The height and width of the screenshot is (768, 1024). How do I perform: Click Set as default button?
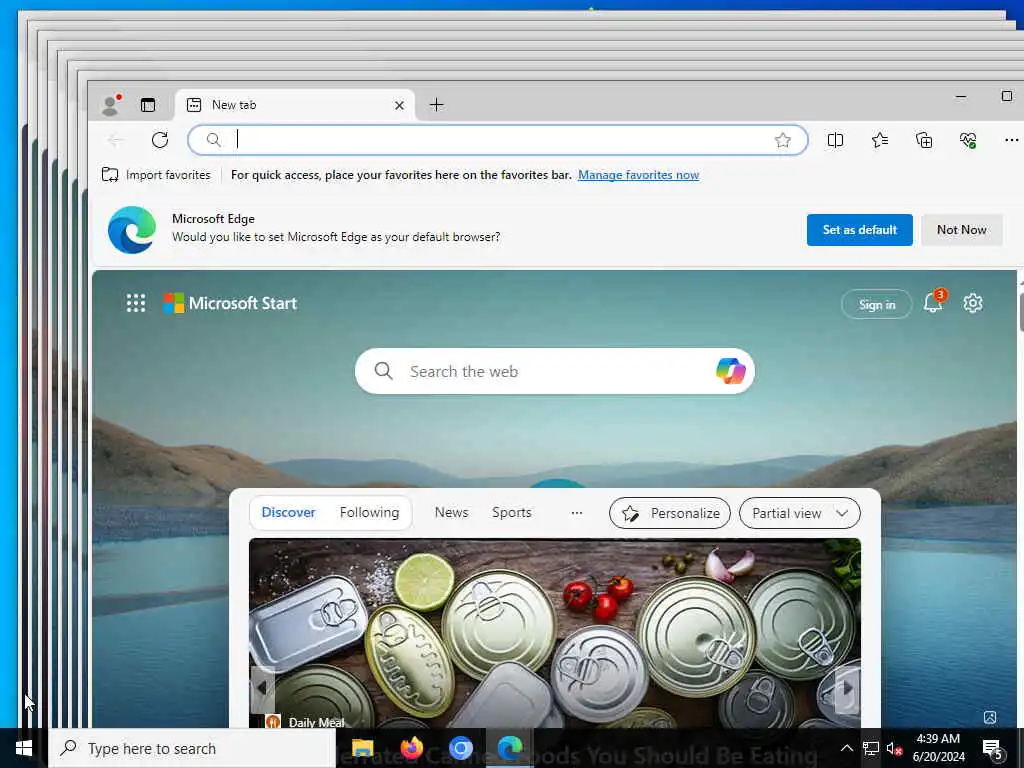(859, 230)
